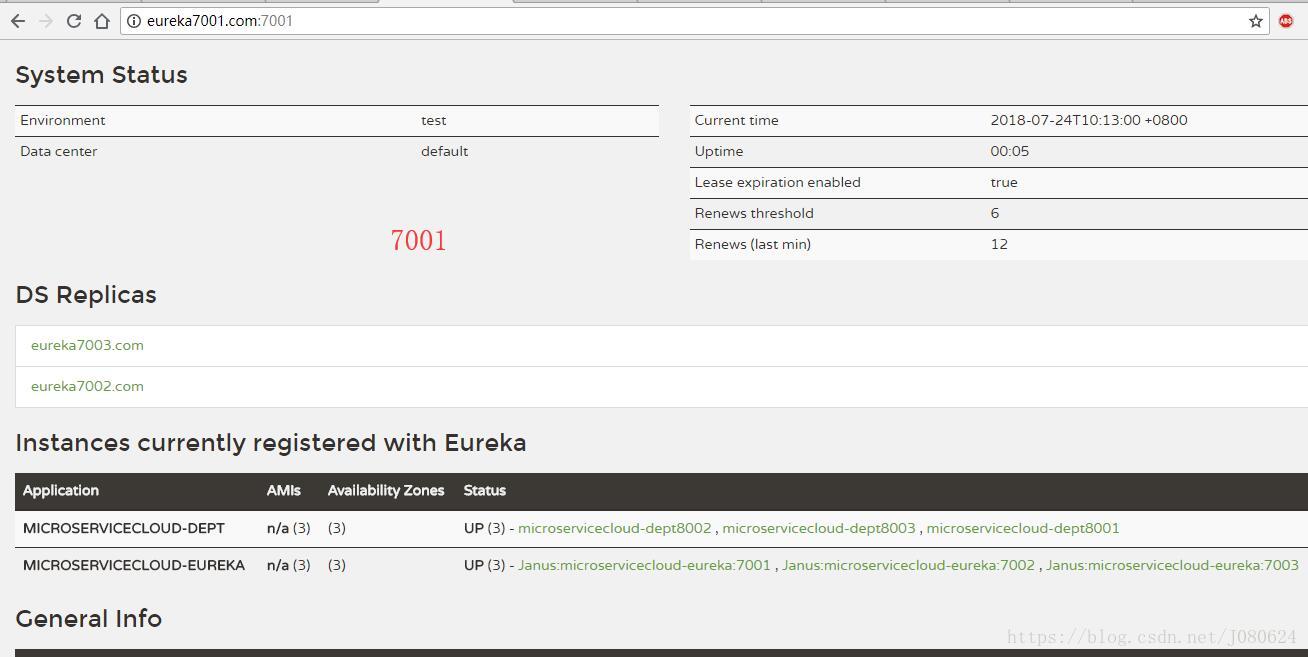1308x657 pixels.
Task: Click the Availability Zones column header
Action: (386, 491)
